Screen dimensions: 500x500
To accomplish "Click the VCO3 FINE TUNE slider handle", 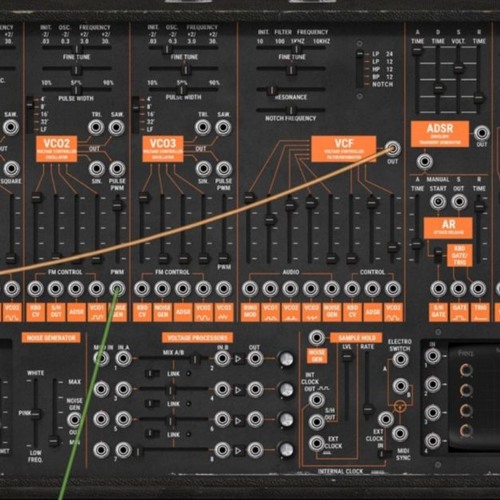I will [x=185, y=70].
